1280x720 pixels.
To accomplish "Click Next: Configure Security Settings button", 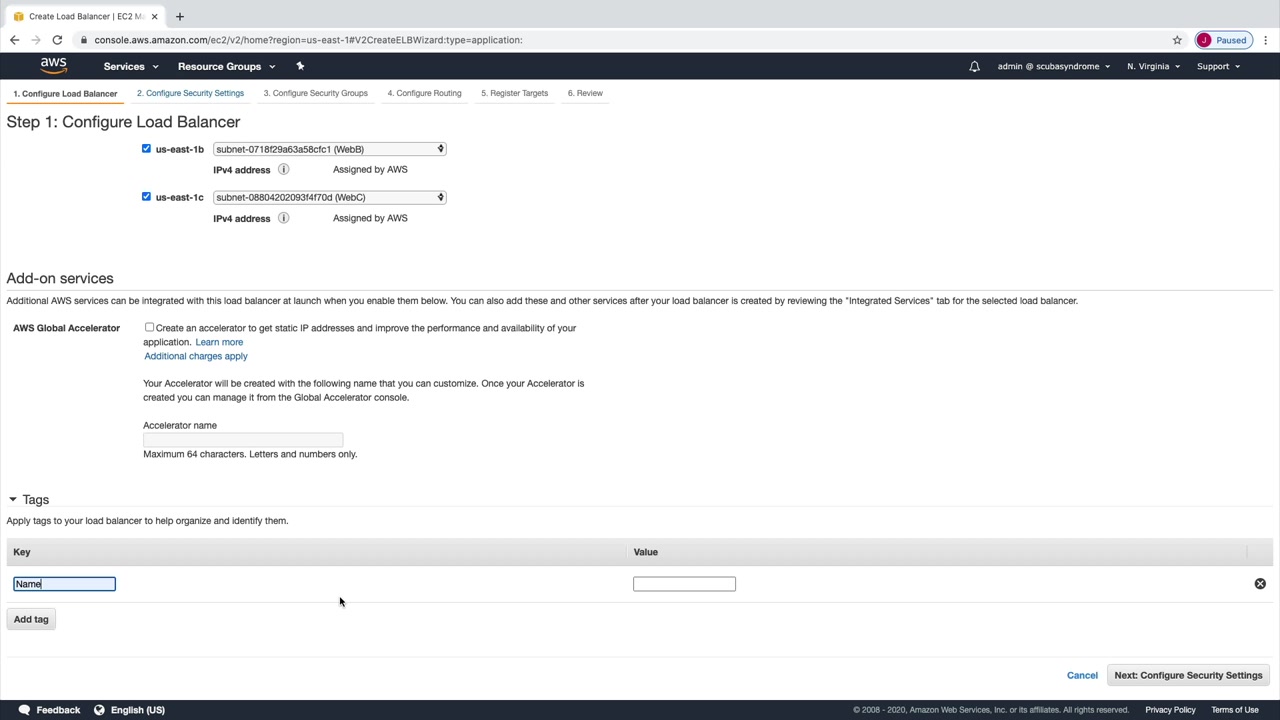I will point(1188,675).
